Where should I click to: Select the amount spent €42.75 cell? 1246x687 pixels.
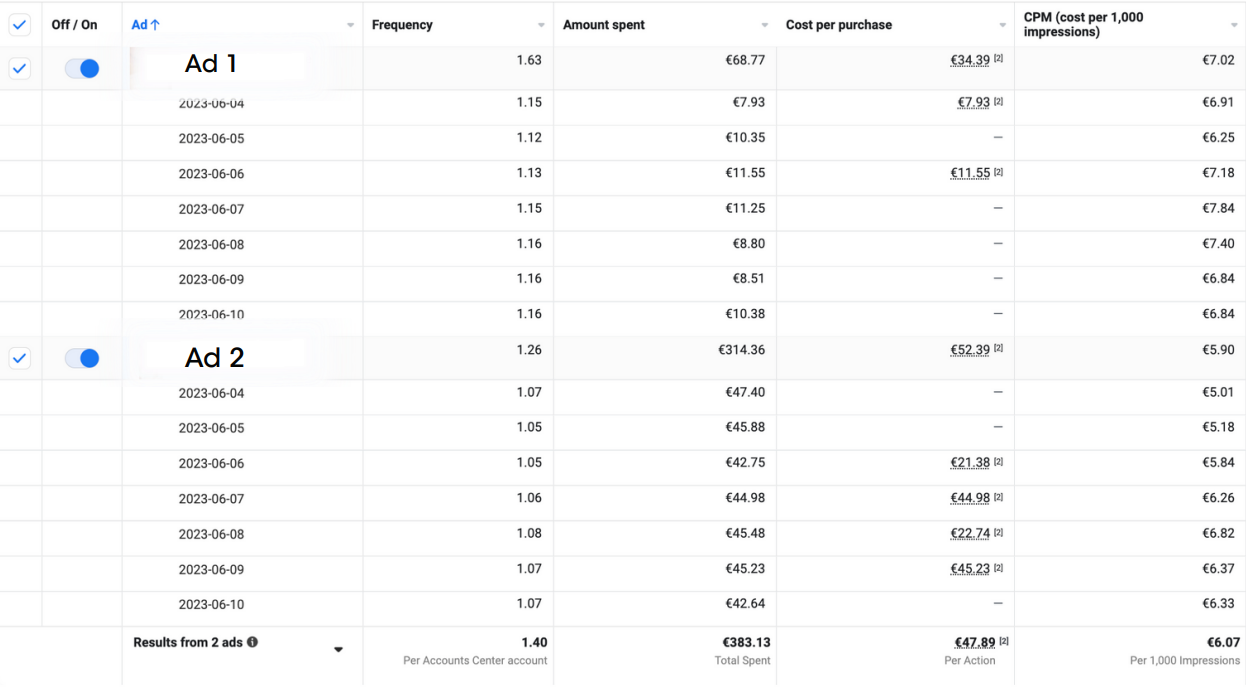pos(745,462)
